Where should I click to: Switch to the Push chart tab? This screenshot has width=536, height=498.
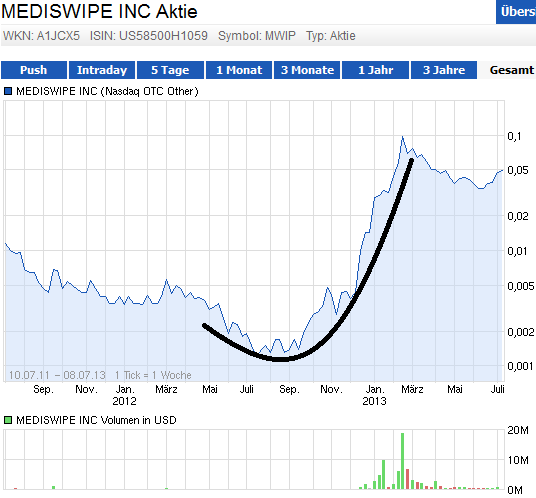click(x=34, y=70)
